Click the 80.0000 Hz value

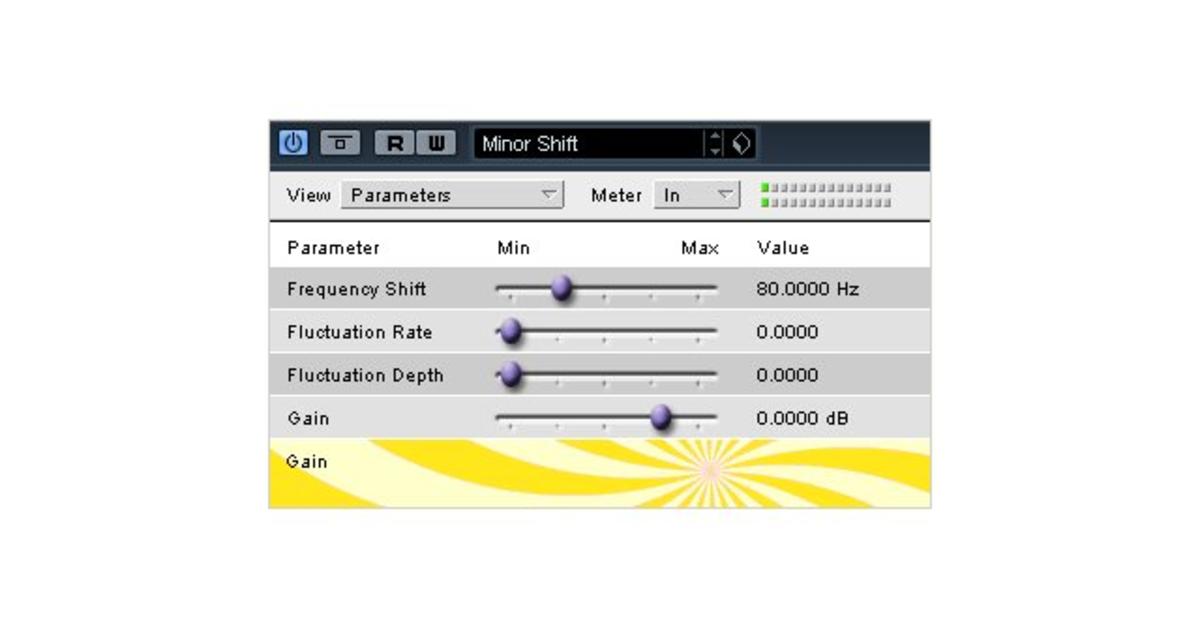(807, 289)
